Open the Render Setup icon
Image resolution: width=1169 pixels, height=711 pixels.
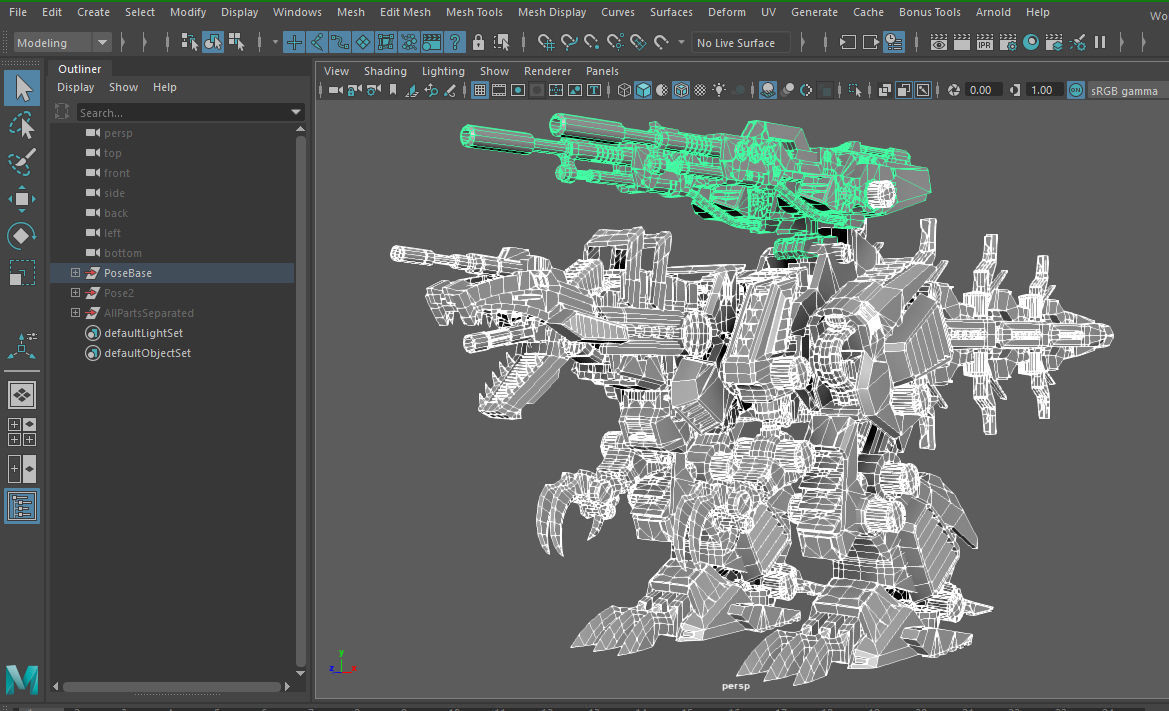point(1054,42)
